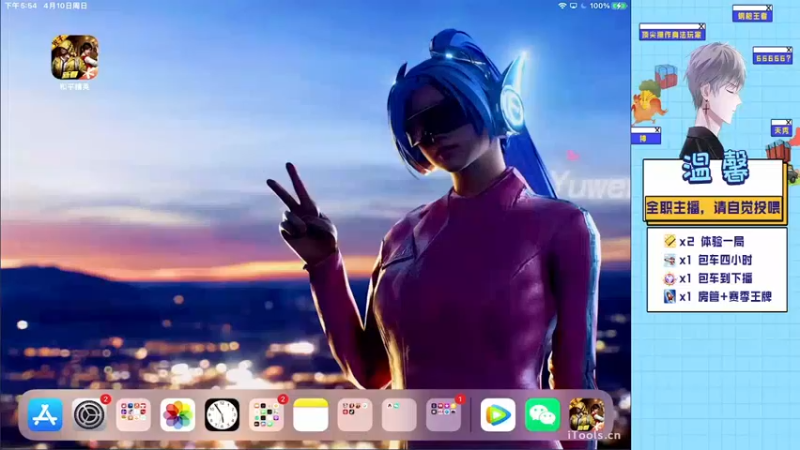Screen dimensions: 800x450
Task: Click the gift icon beside 包车到下播
Action: click(669, 279)
